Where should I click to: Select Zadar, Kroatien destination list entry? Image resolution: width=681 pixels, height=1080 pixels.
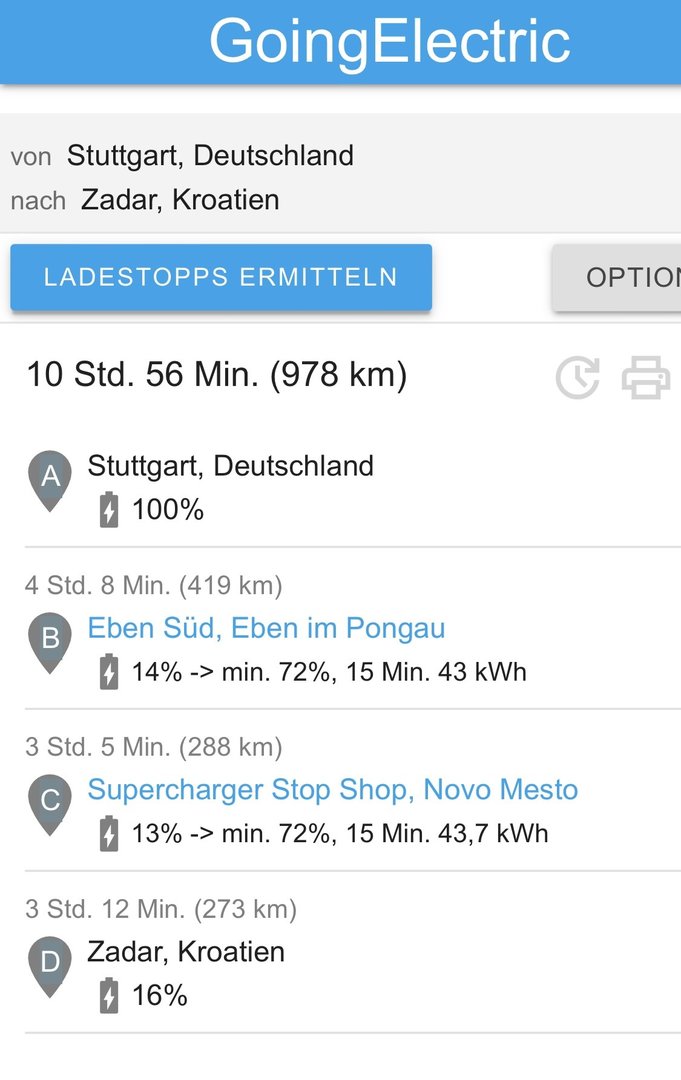(186, 952)
